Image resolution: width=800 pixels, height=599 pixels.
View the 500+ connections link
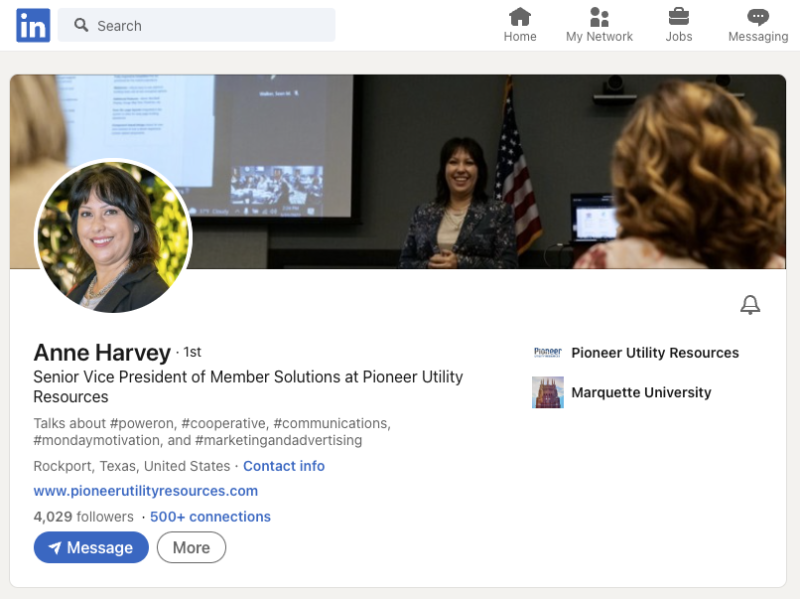pyautogui.click(x=210, y=517)
